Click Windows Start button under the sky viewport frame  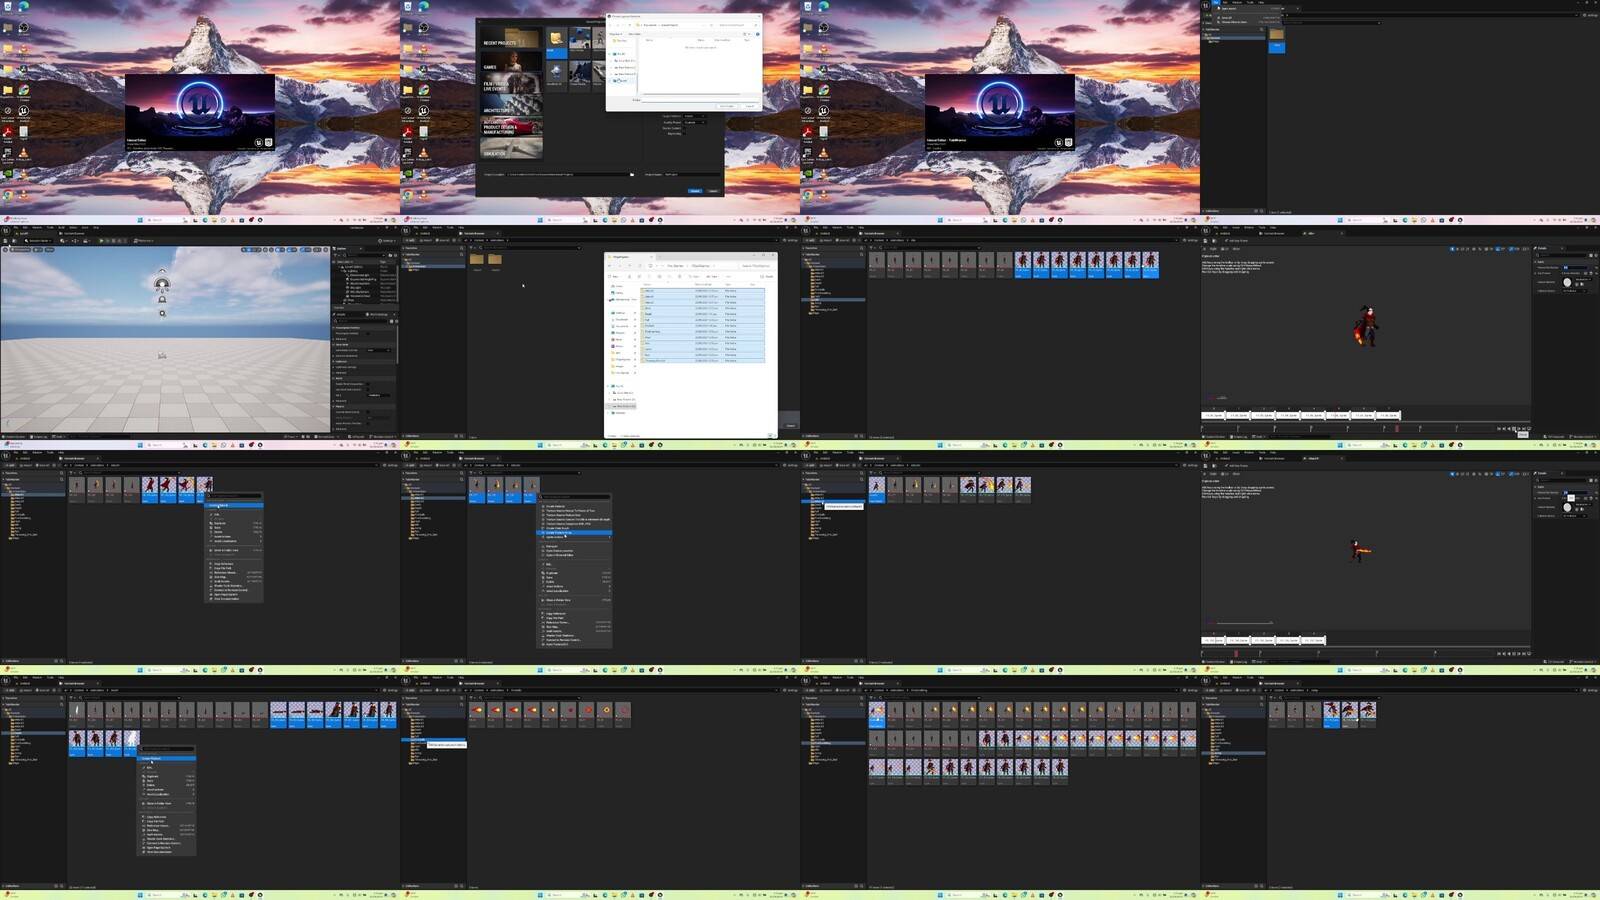141,444
